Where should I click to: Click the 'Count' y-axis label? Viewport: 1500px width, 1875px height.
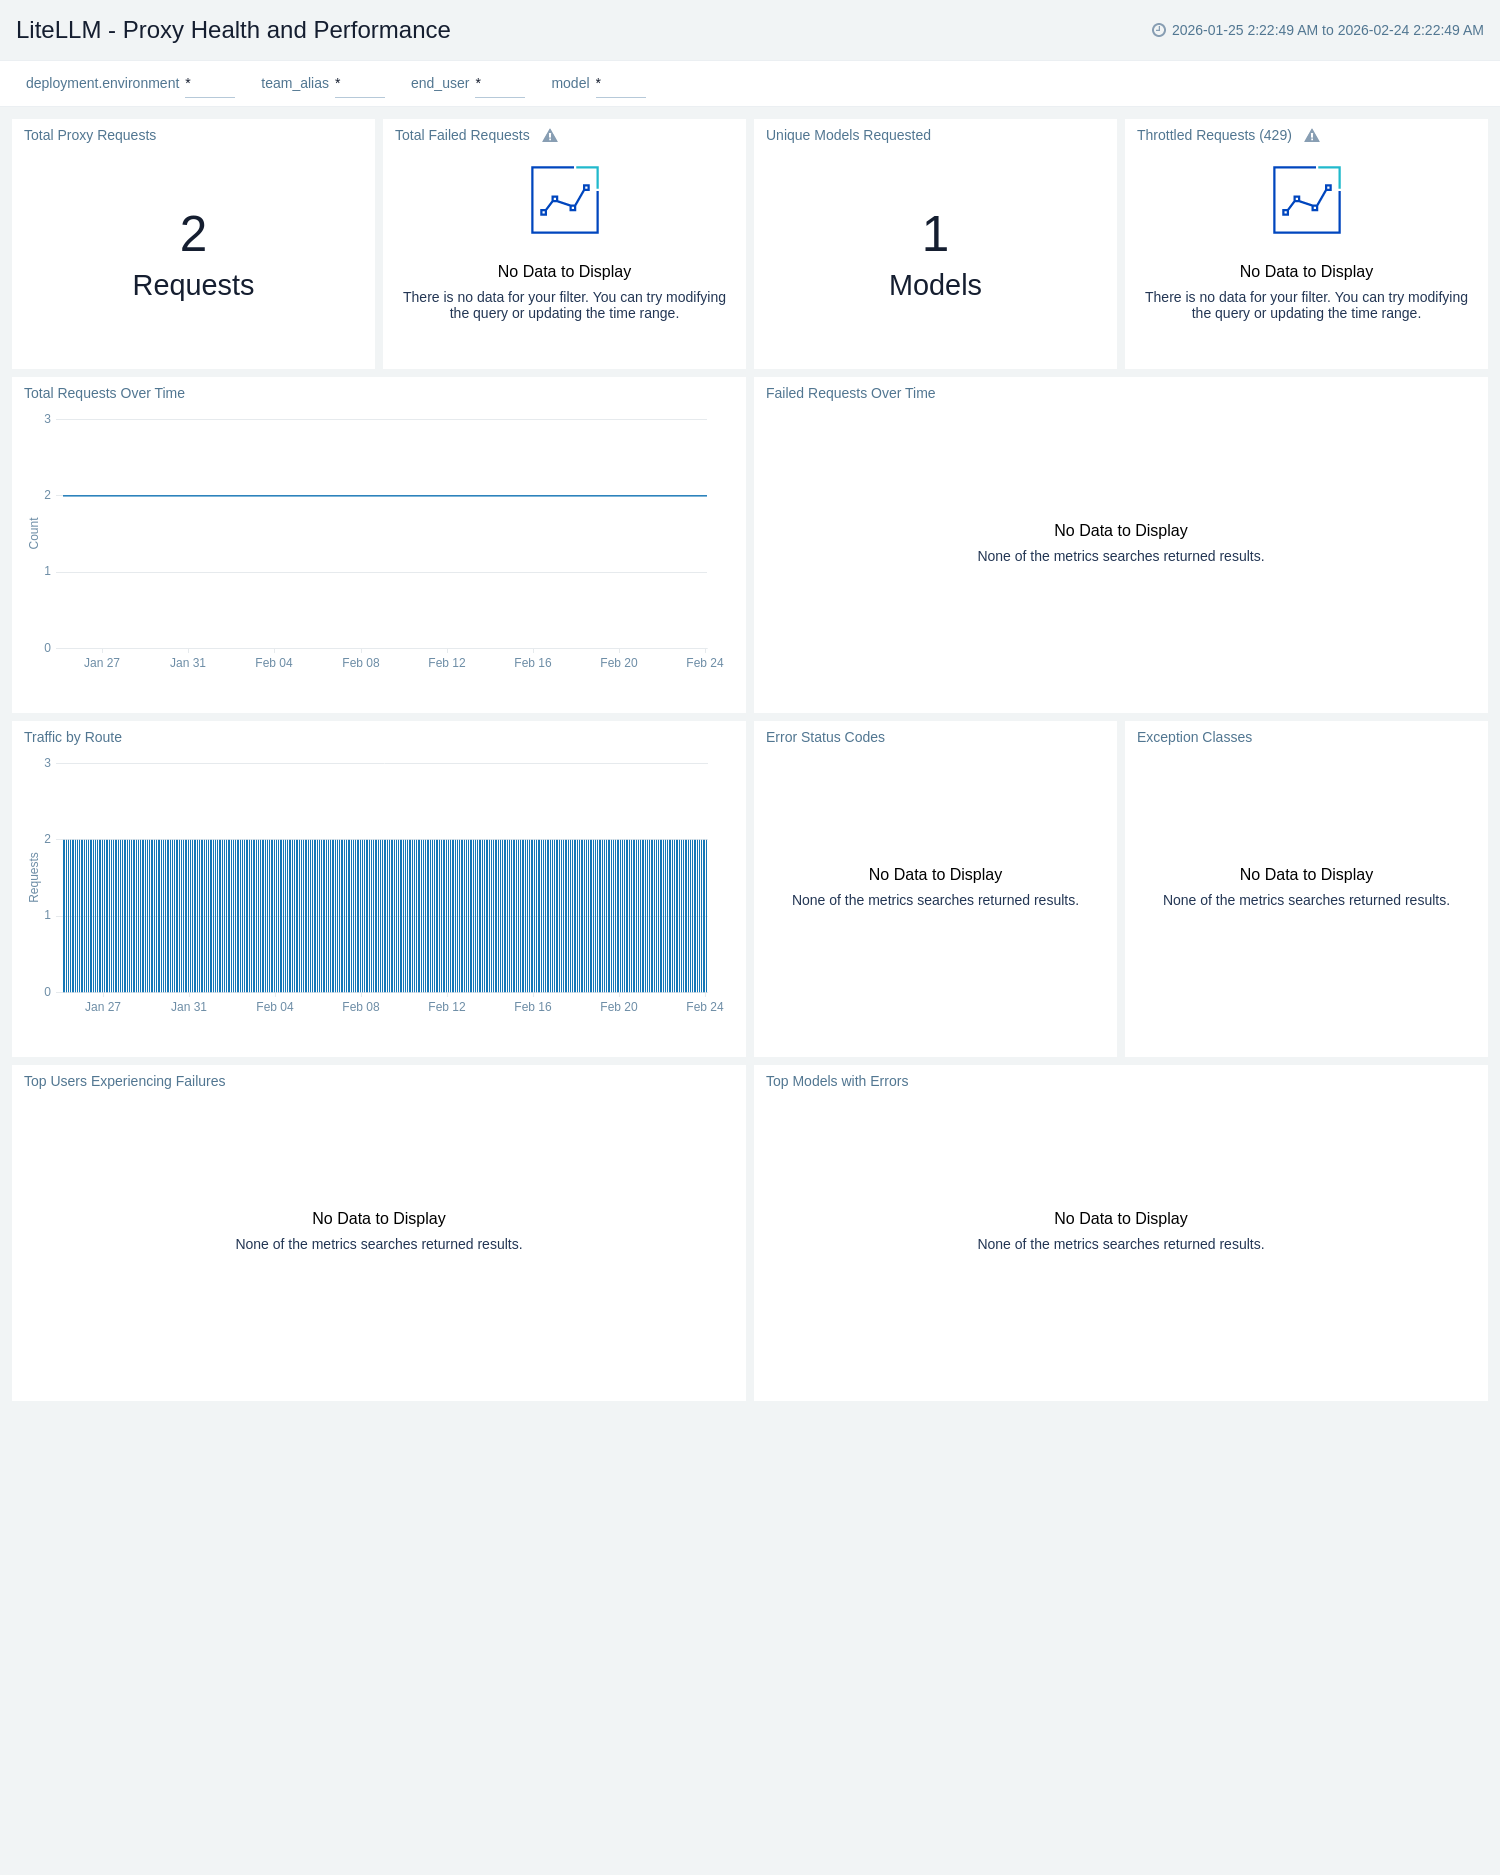34,533
